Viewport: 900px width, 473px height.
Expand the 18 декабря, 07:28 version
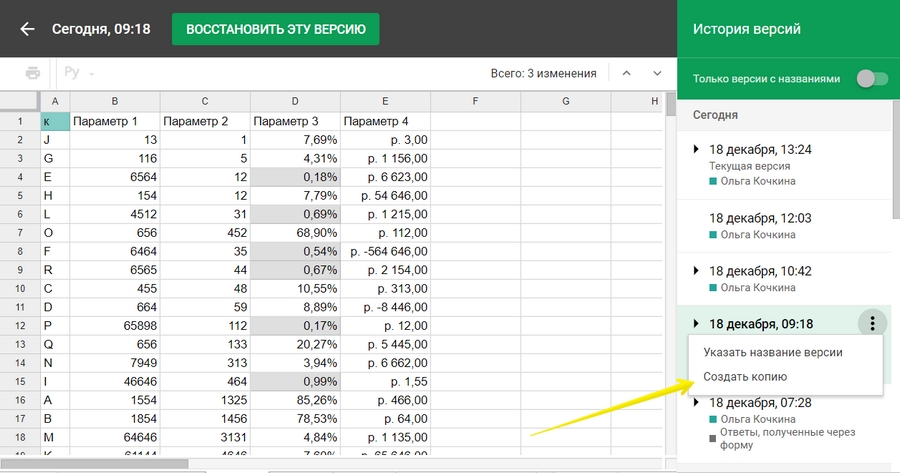(x=695, y=402)
